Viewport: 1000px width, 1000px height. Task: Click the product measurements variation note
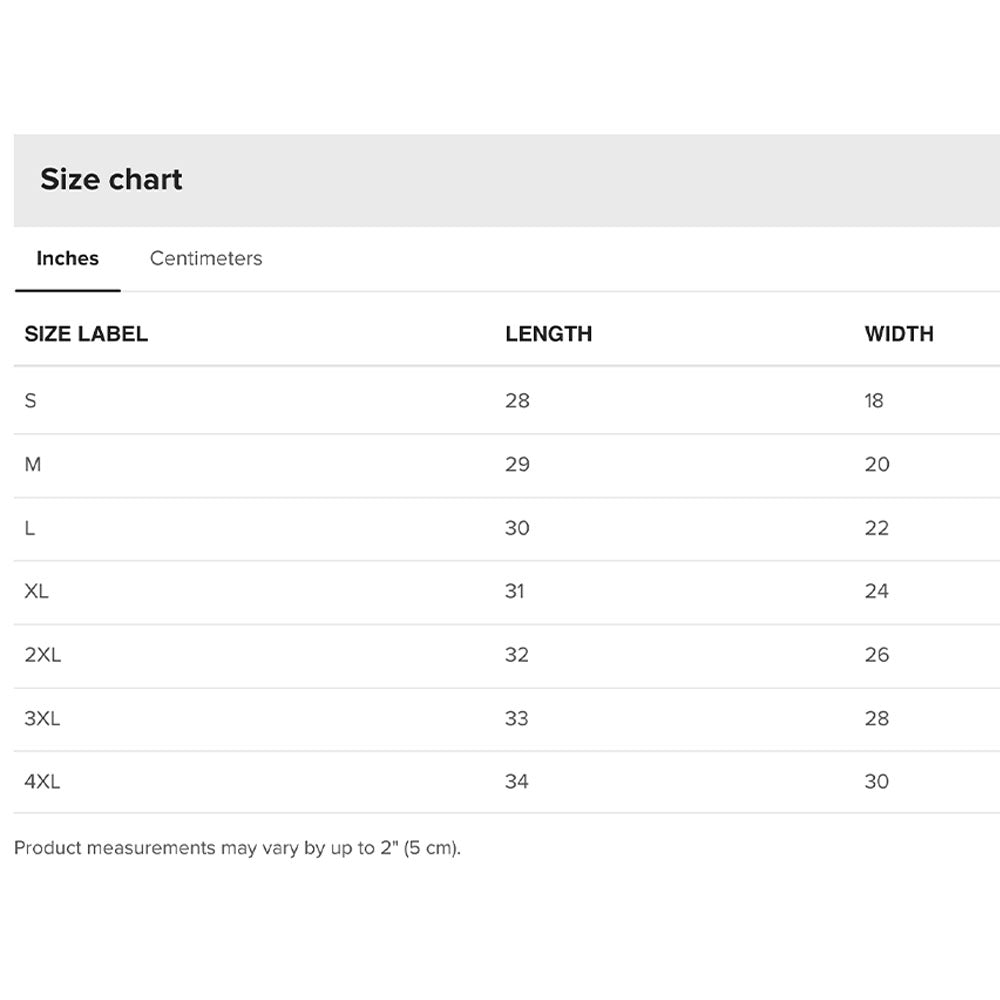pyautogui.click(x=237, y=848)
